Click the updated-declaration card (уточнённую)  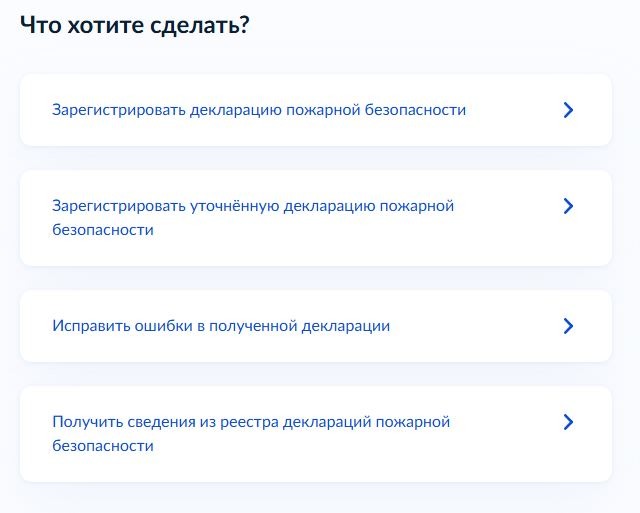click(316, 218)
